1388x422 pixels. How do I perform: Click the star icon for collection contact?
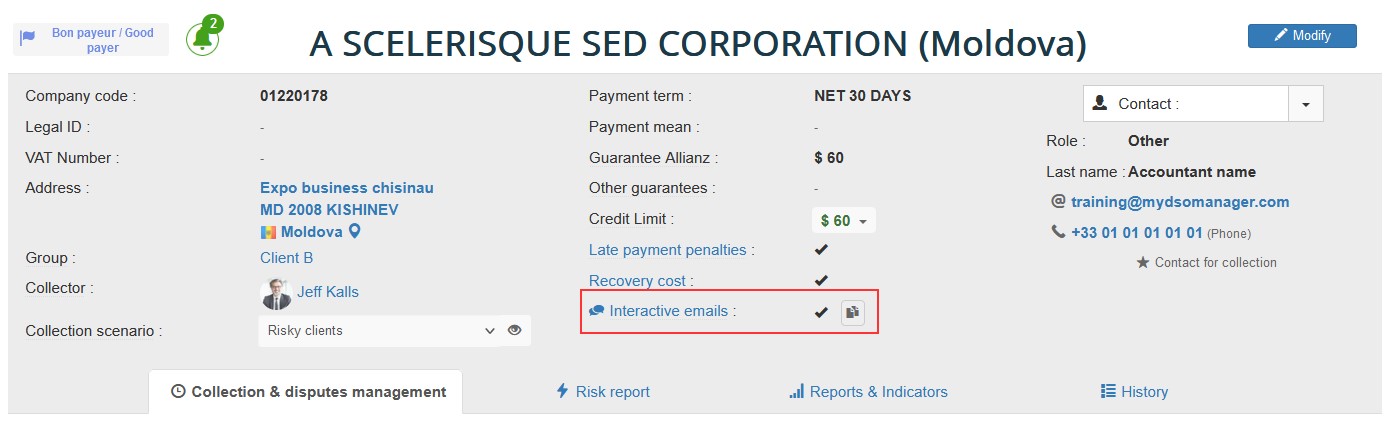1143,263
